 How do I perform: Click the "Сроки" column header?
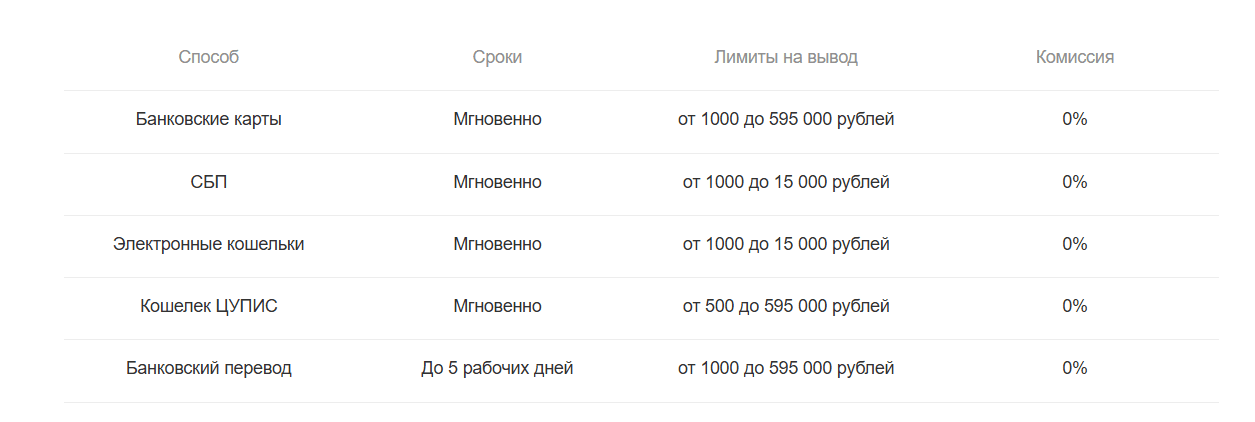(x=497, y=57)
